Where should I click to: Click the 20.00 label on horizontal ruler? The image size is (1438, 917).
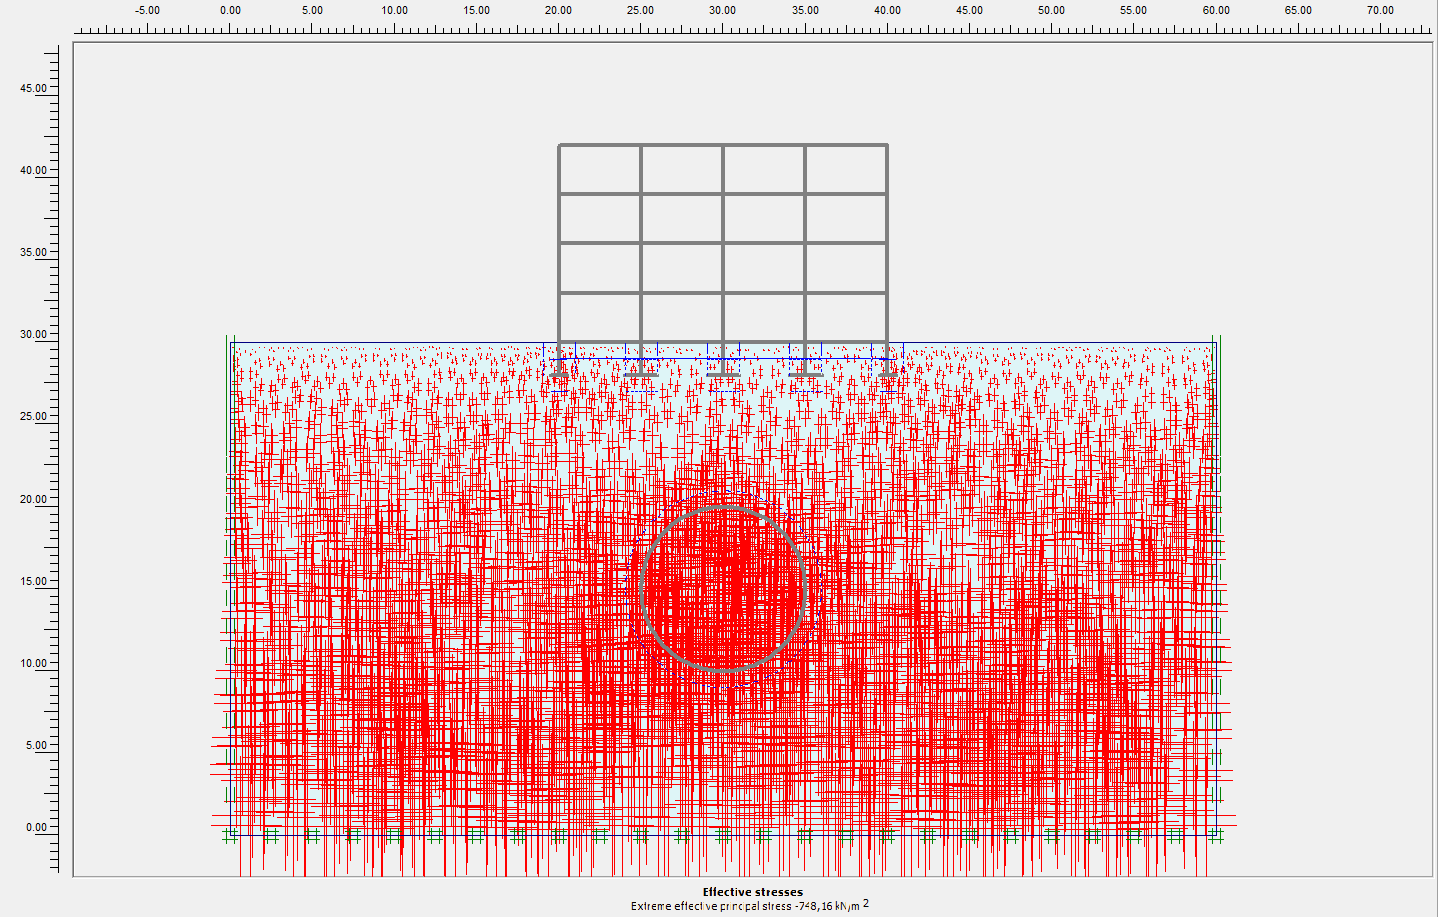(558, 10)
